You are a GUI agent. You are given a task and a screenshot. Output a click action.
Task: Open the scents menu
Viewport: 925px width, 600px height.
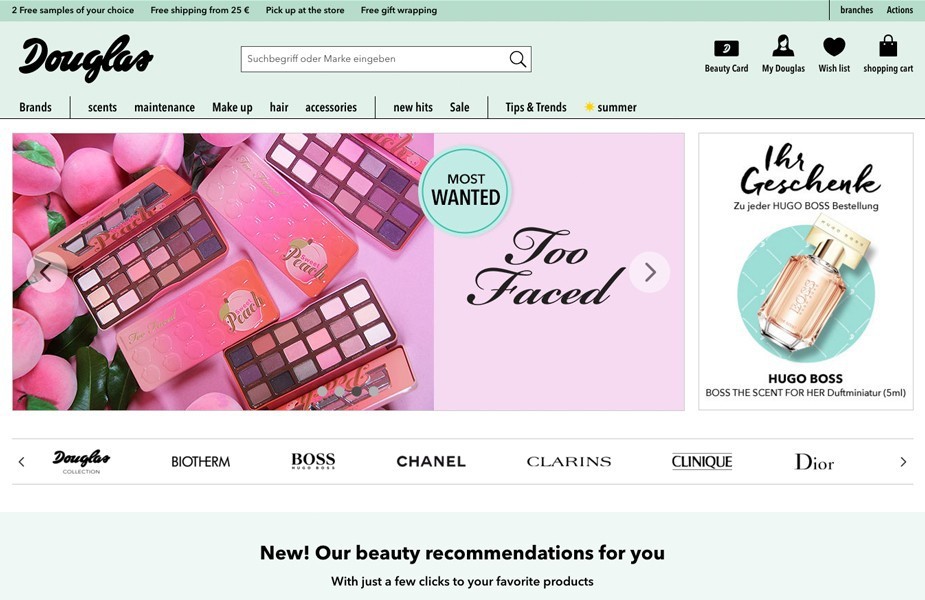[103, 107]
